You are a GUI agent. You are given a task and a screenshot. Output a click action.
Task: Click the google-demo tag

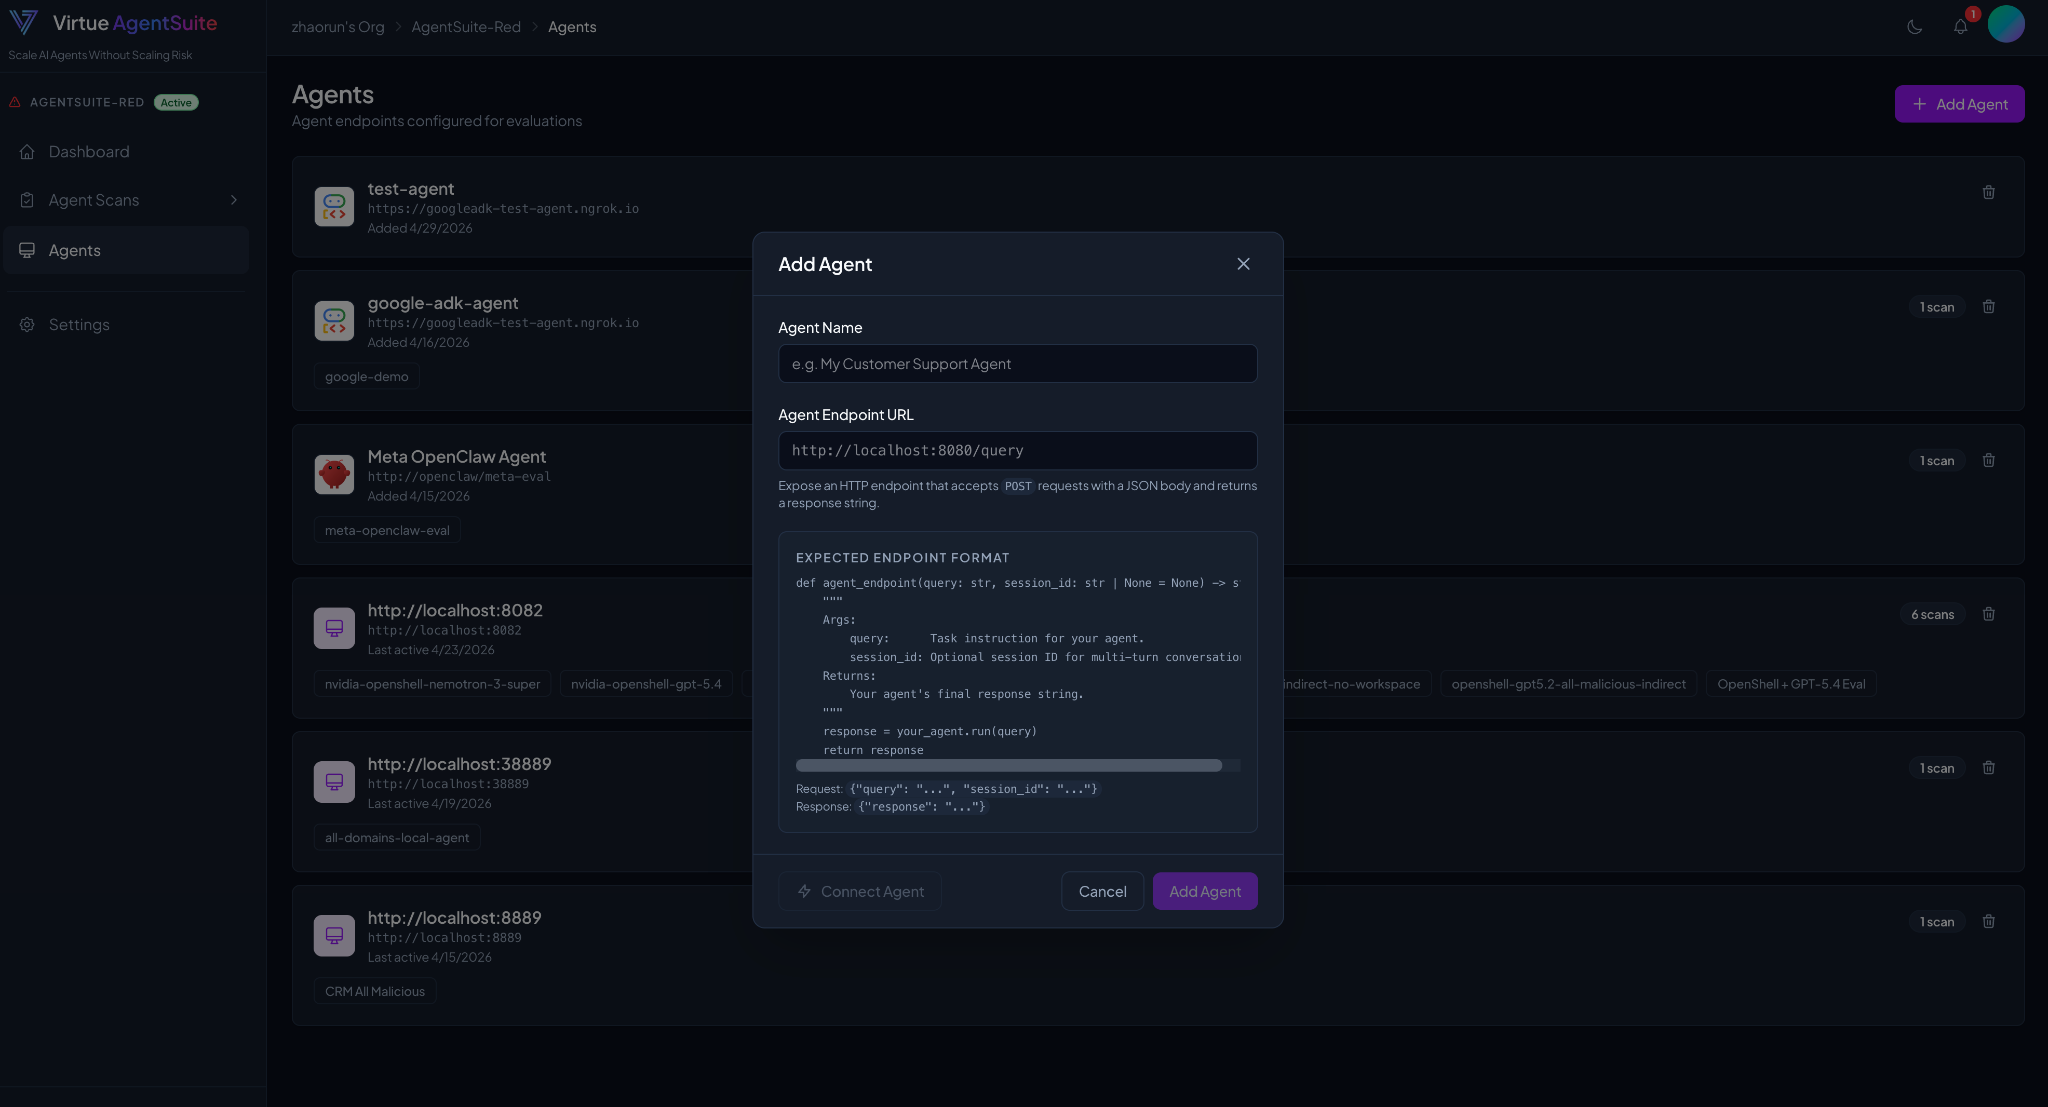(x=367, y=377)
